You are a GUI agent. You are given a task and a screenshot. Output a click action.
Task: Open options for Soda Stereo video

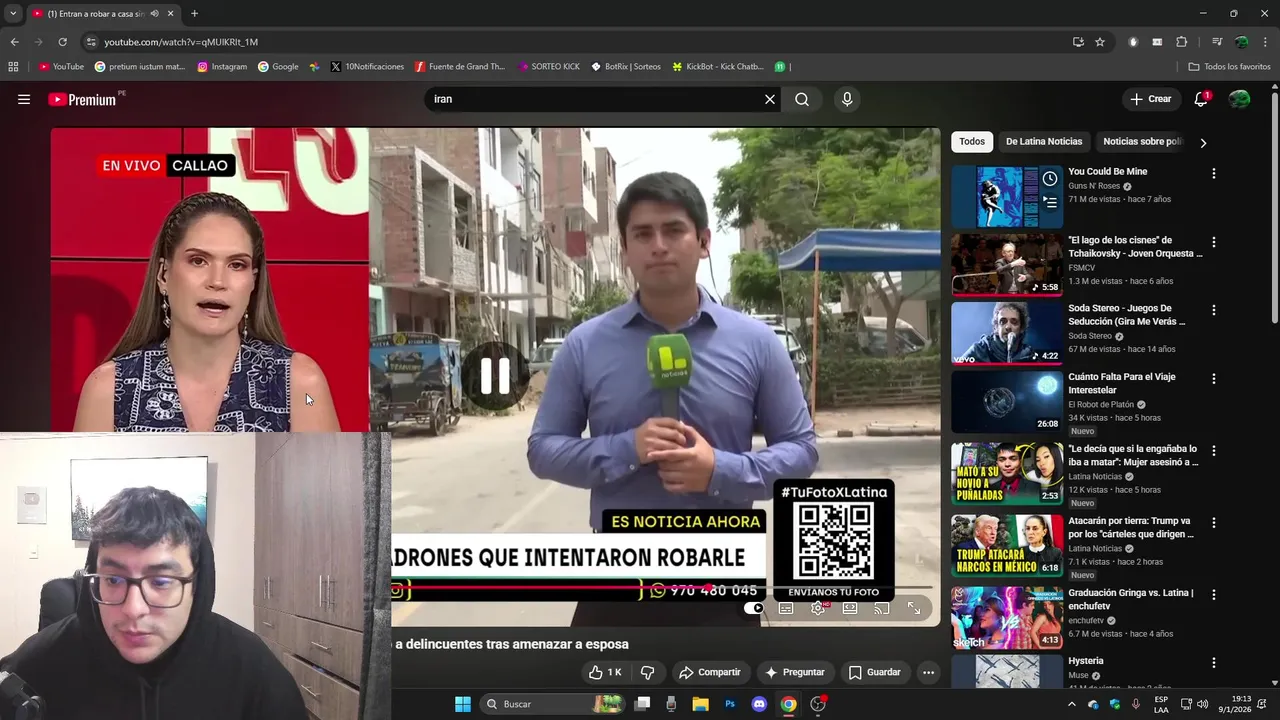(x=1214, y=310)
